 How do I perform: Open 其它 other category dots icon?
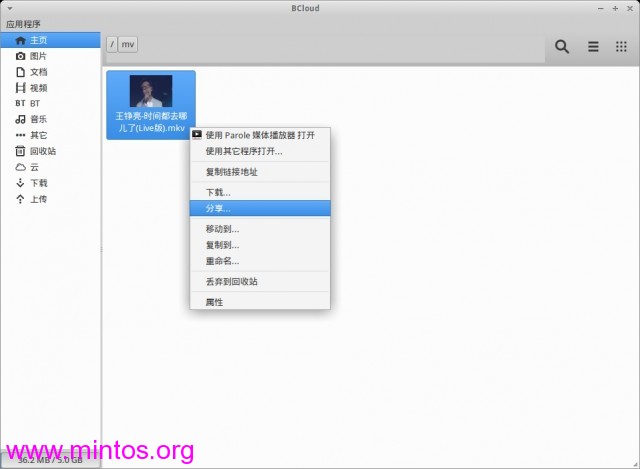(20, 135)
